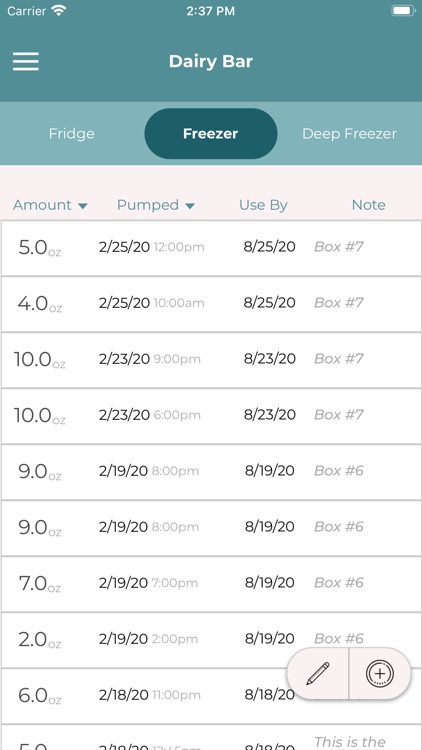The width and height of the screenshot is (422, 750).
Task: Toggle sort arrow next to Pumped
Action: pyautogui.click(x=190, y=206)
